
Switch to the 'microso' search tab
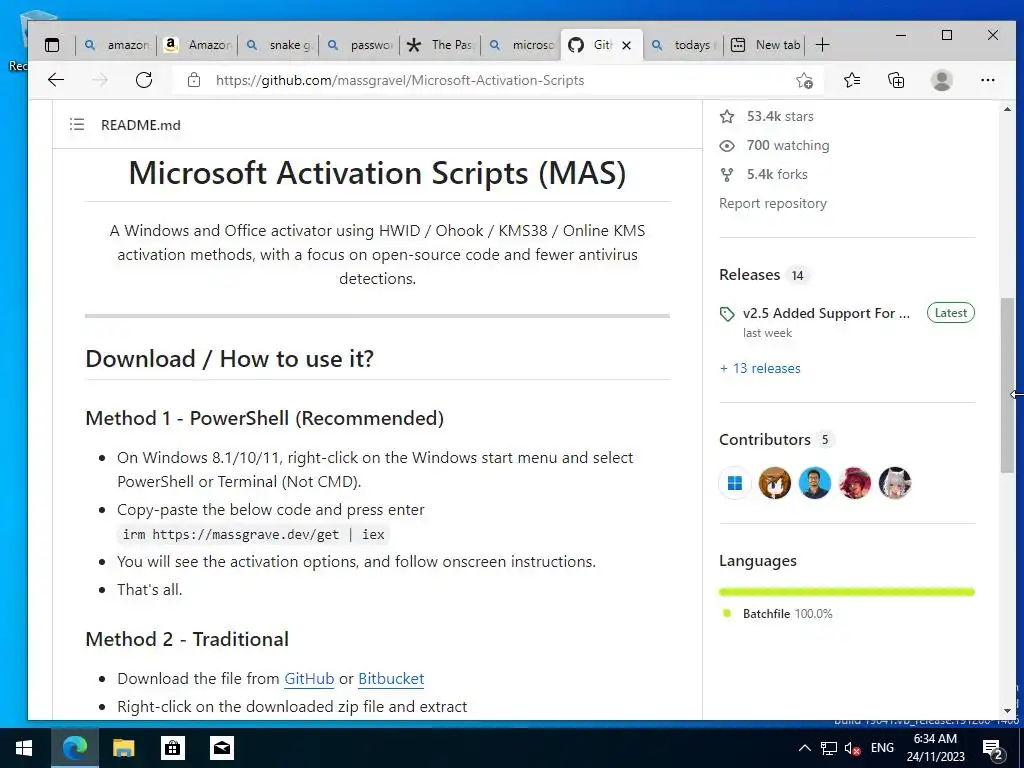click(522, 45)
